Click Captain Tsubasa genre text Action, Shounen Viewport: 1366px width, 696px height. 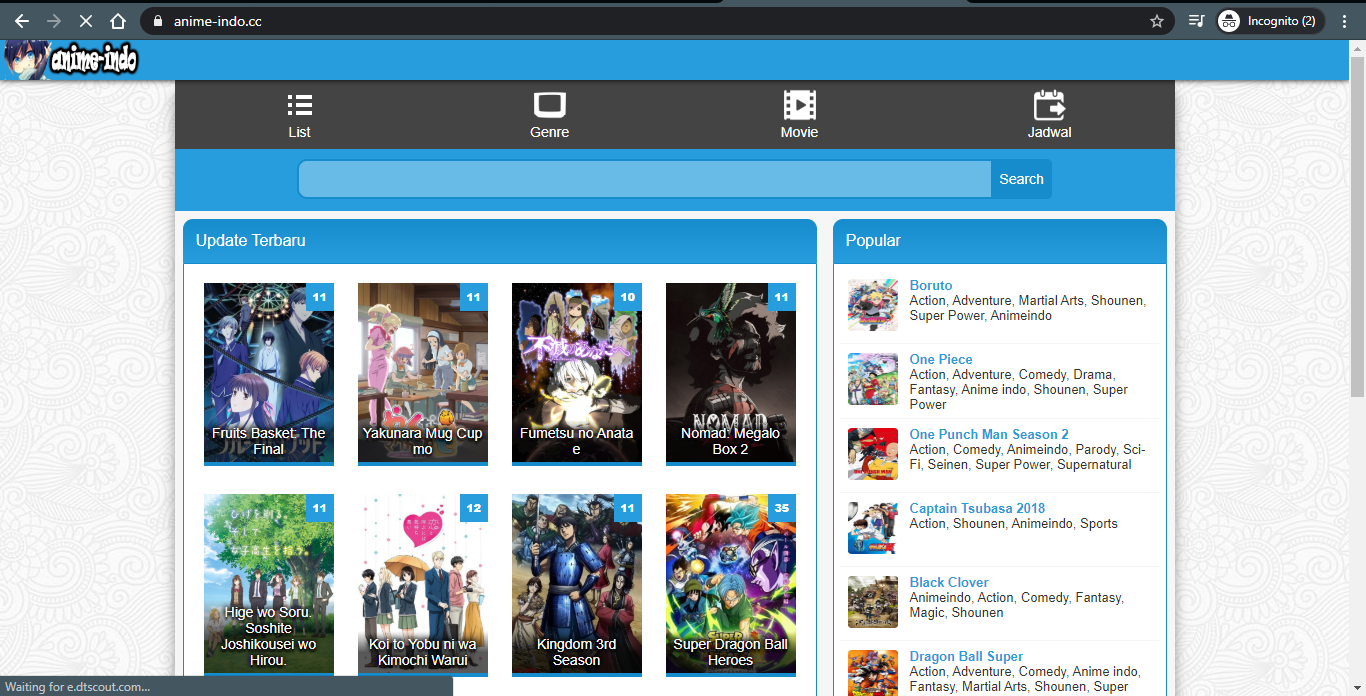(x=1014, y=523)
